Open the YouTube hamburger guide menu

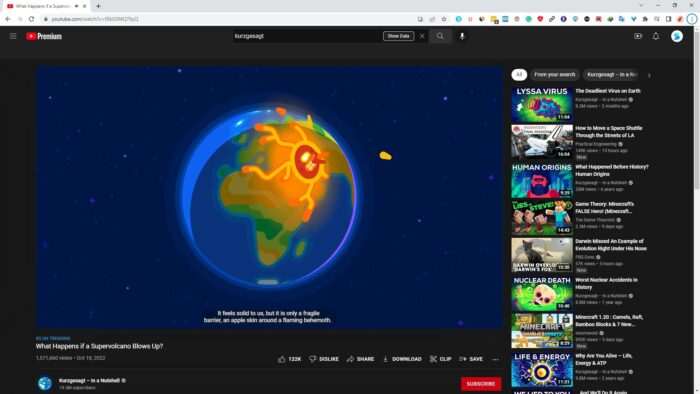[x=12, y=36]
